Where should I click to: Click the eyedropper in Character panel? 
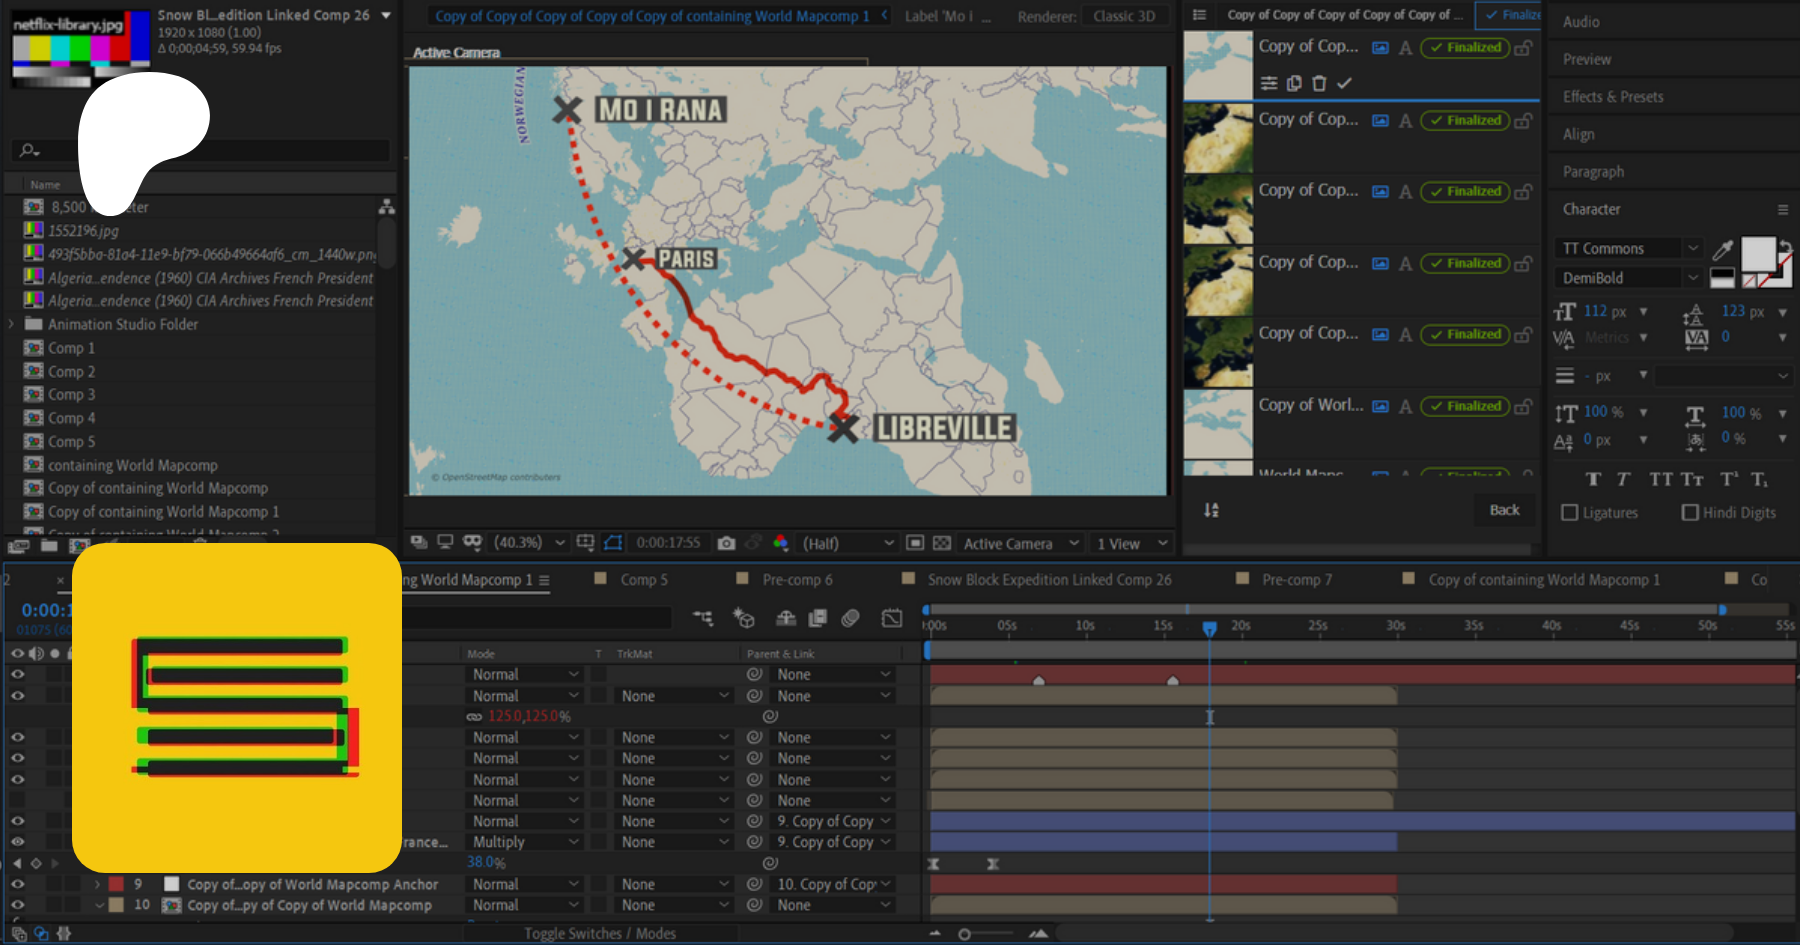(x=1722, y=249)
